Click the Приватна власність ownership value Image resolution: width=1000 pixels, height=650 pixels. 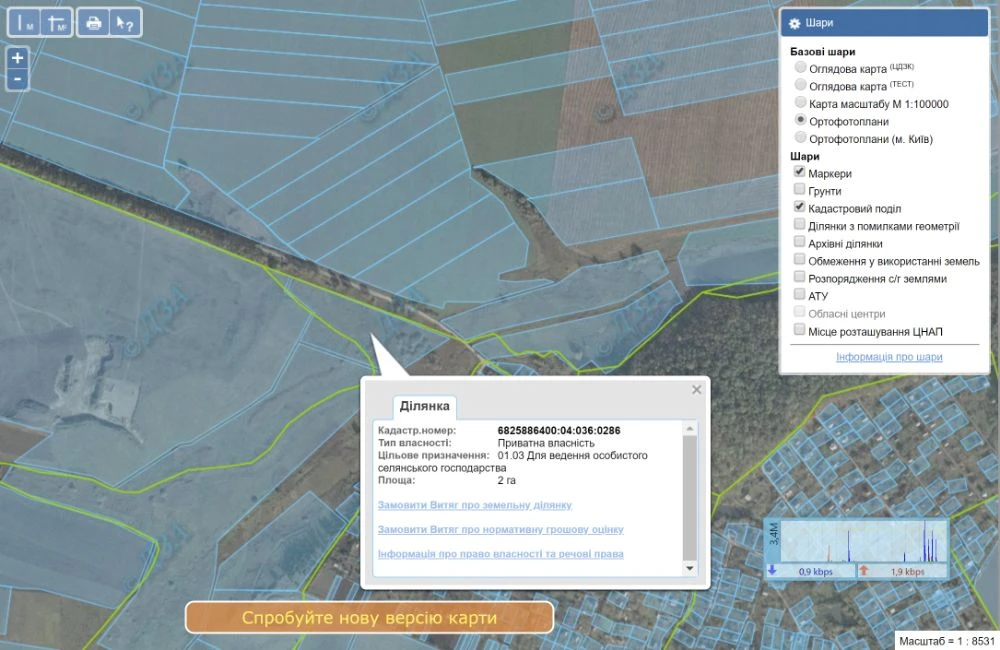tap(546, 443)
